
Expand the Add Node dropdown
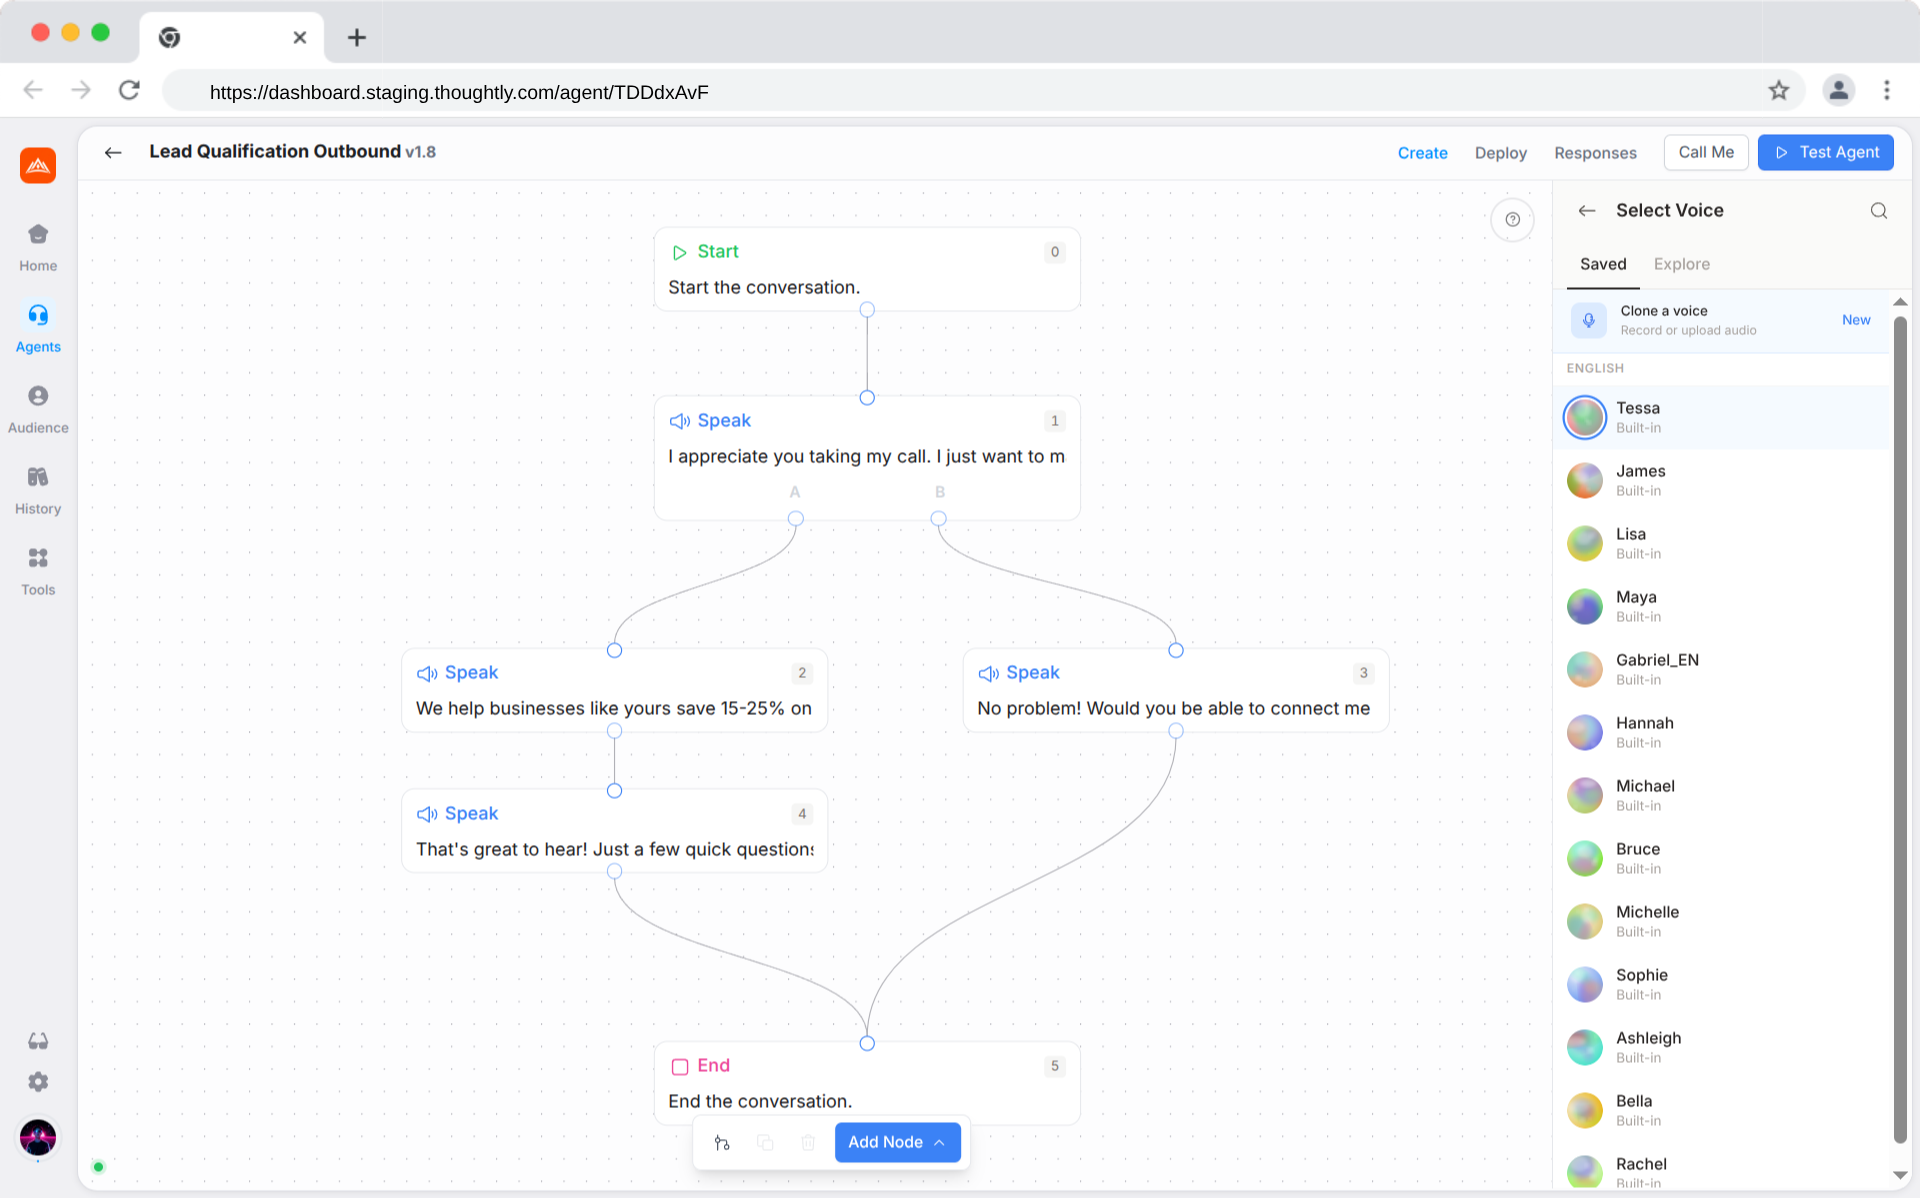click(x=897, y=1142)
